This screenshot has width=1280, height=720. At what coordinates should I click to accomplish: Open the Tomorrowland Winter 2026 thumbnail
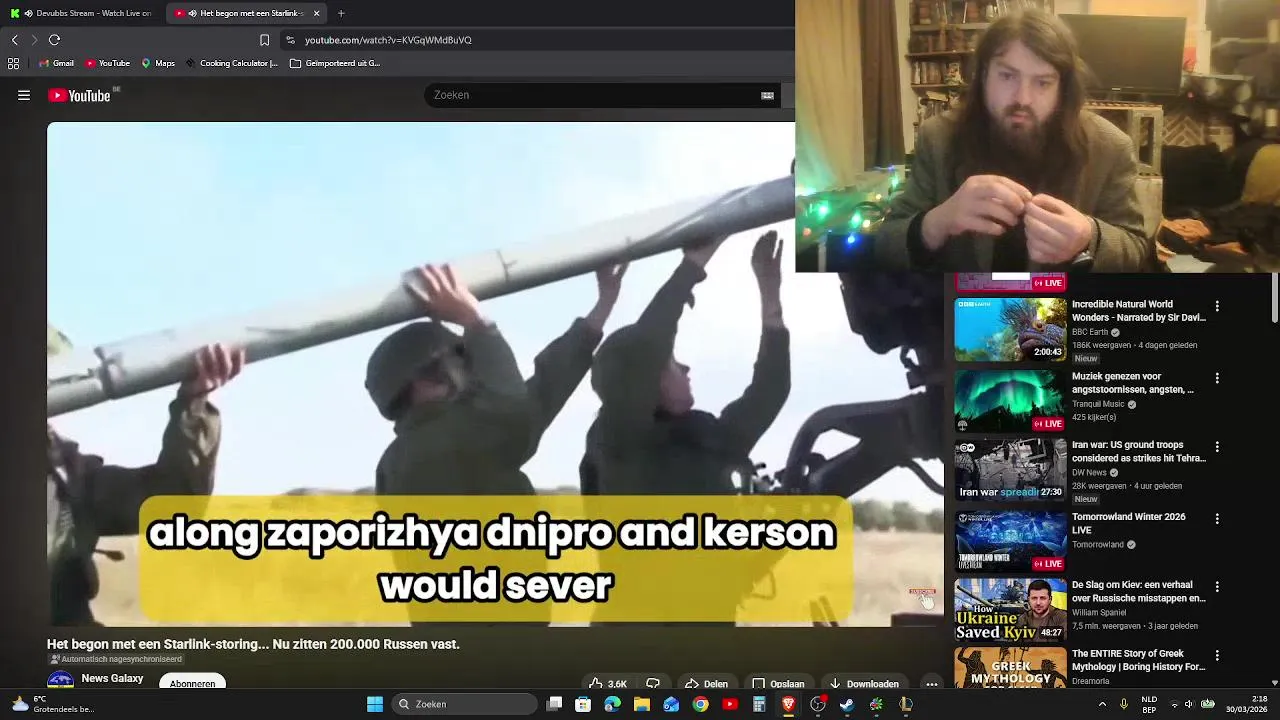(1010, 541)
